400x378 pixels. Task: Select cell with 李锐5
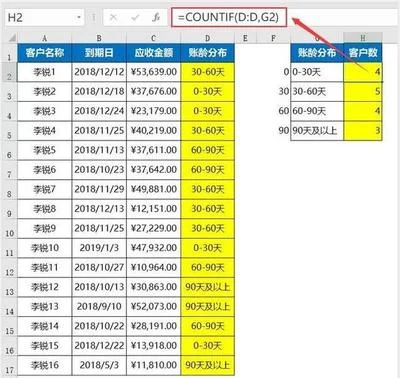coord(45,150)
